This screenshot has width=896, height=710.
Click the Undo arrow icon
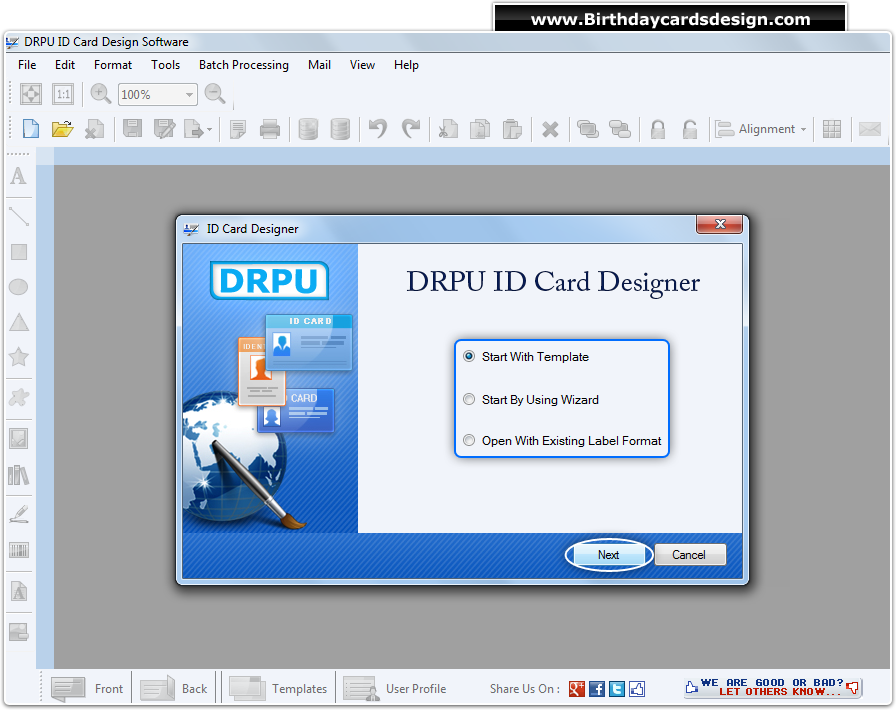(x=378, y=129)
